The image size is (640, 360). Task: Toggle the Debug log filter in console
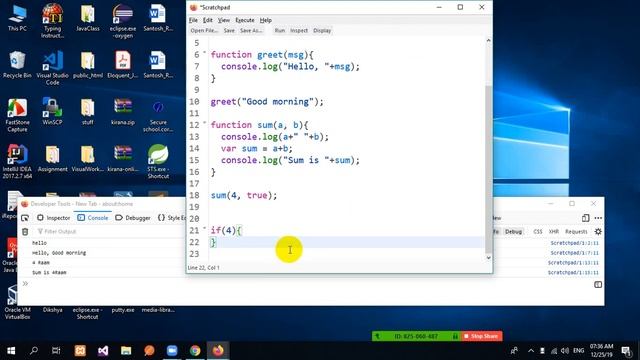pos(513,231)
